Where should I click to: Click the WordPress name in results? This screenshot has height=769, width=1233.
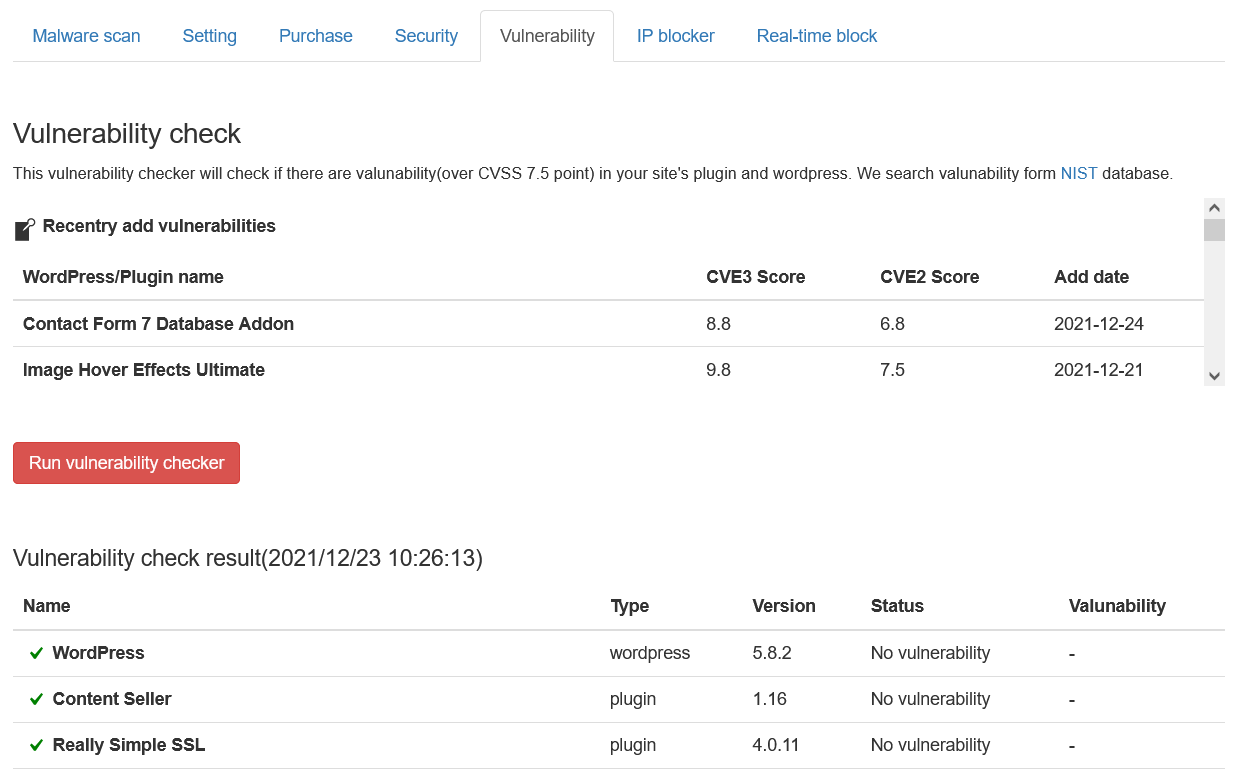[x=98, y=653]
